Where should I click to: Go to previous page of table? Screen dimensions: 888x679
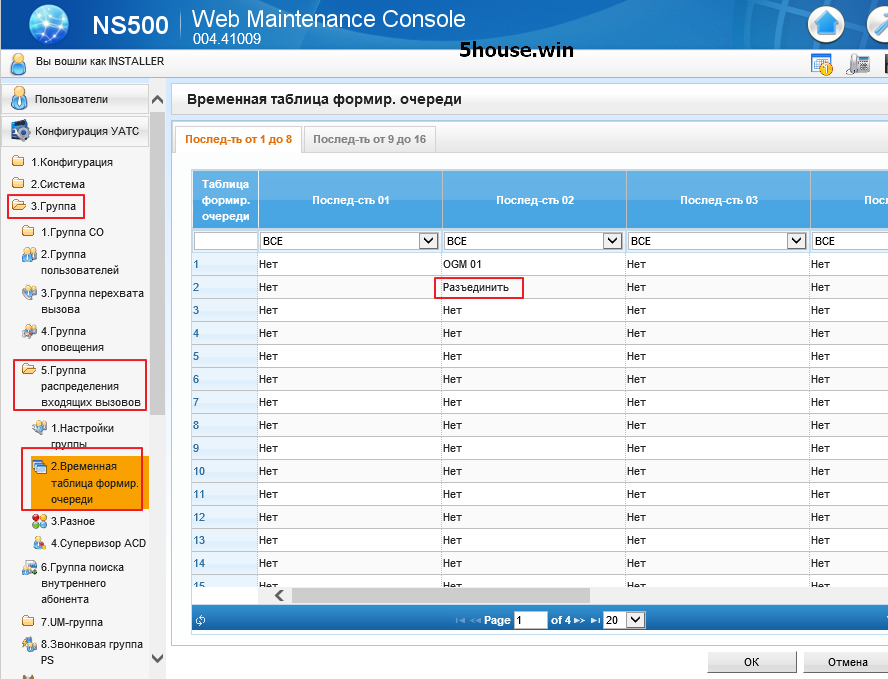[x=475, y=620]
